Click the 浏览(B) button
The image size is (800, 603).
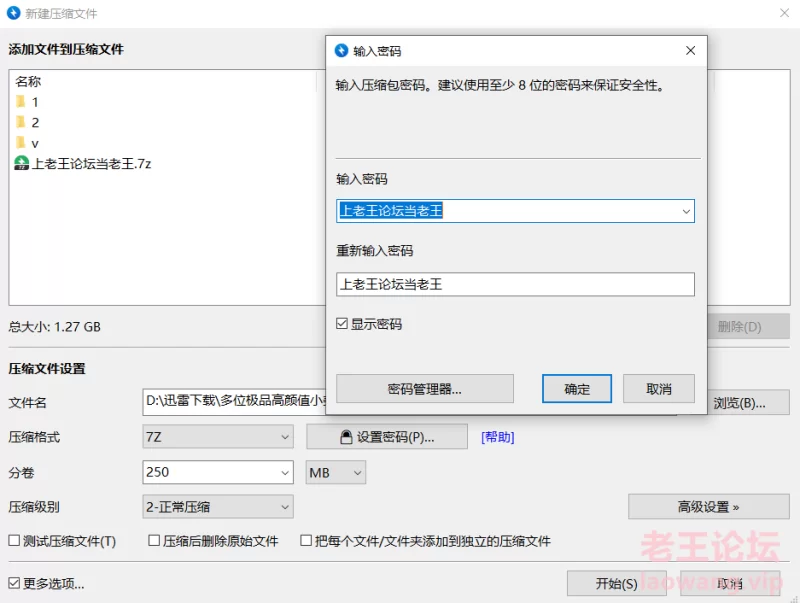point(748,403)
